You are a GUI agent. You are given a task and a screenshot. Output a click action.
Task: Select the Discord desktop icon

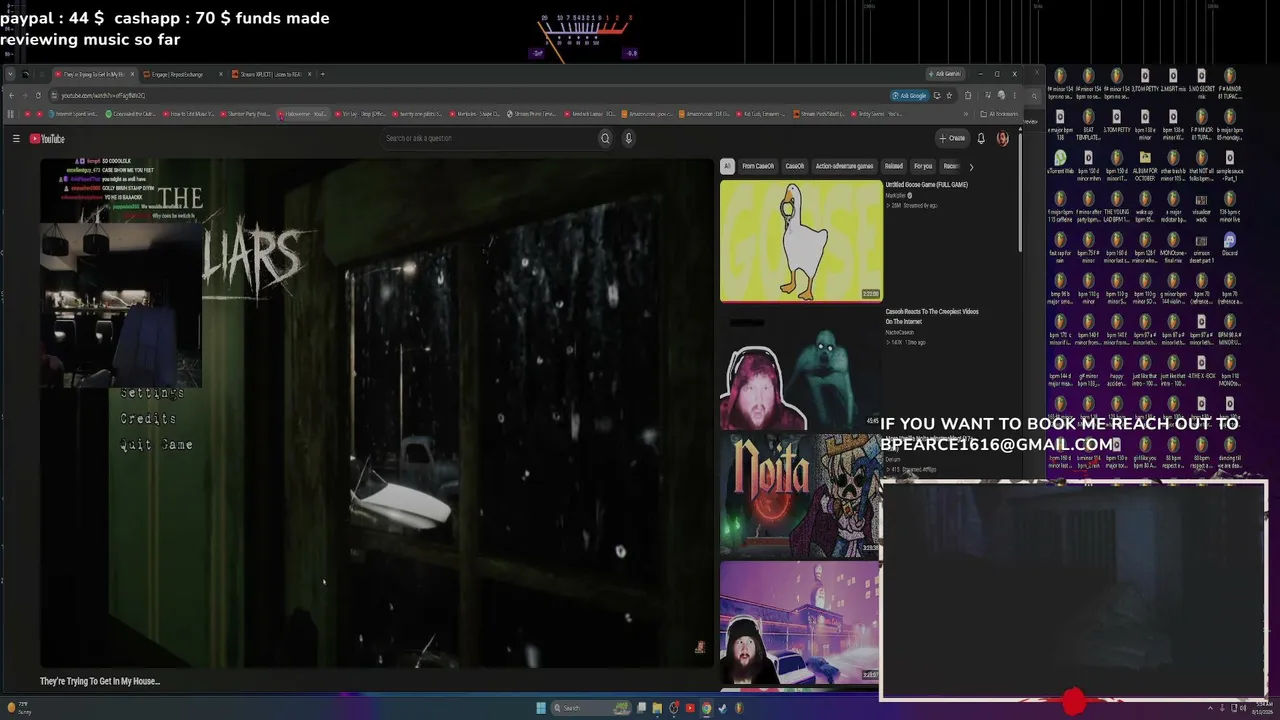pyautogui.click(x=1229, y=245)
